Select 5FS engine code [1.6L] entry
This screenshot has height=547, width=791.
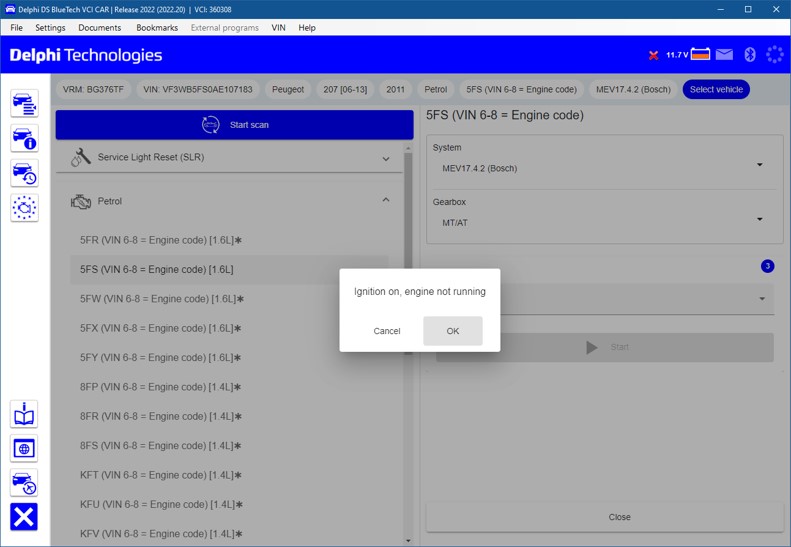[230, 269]
